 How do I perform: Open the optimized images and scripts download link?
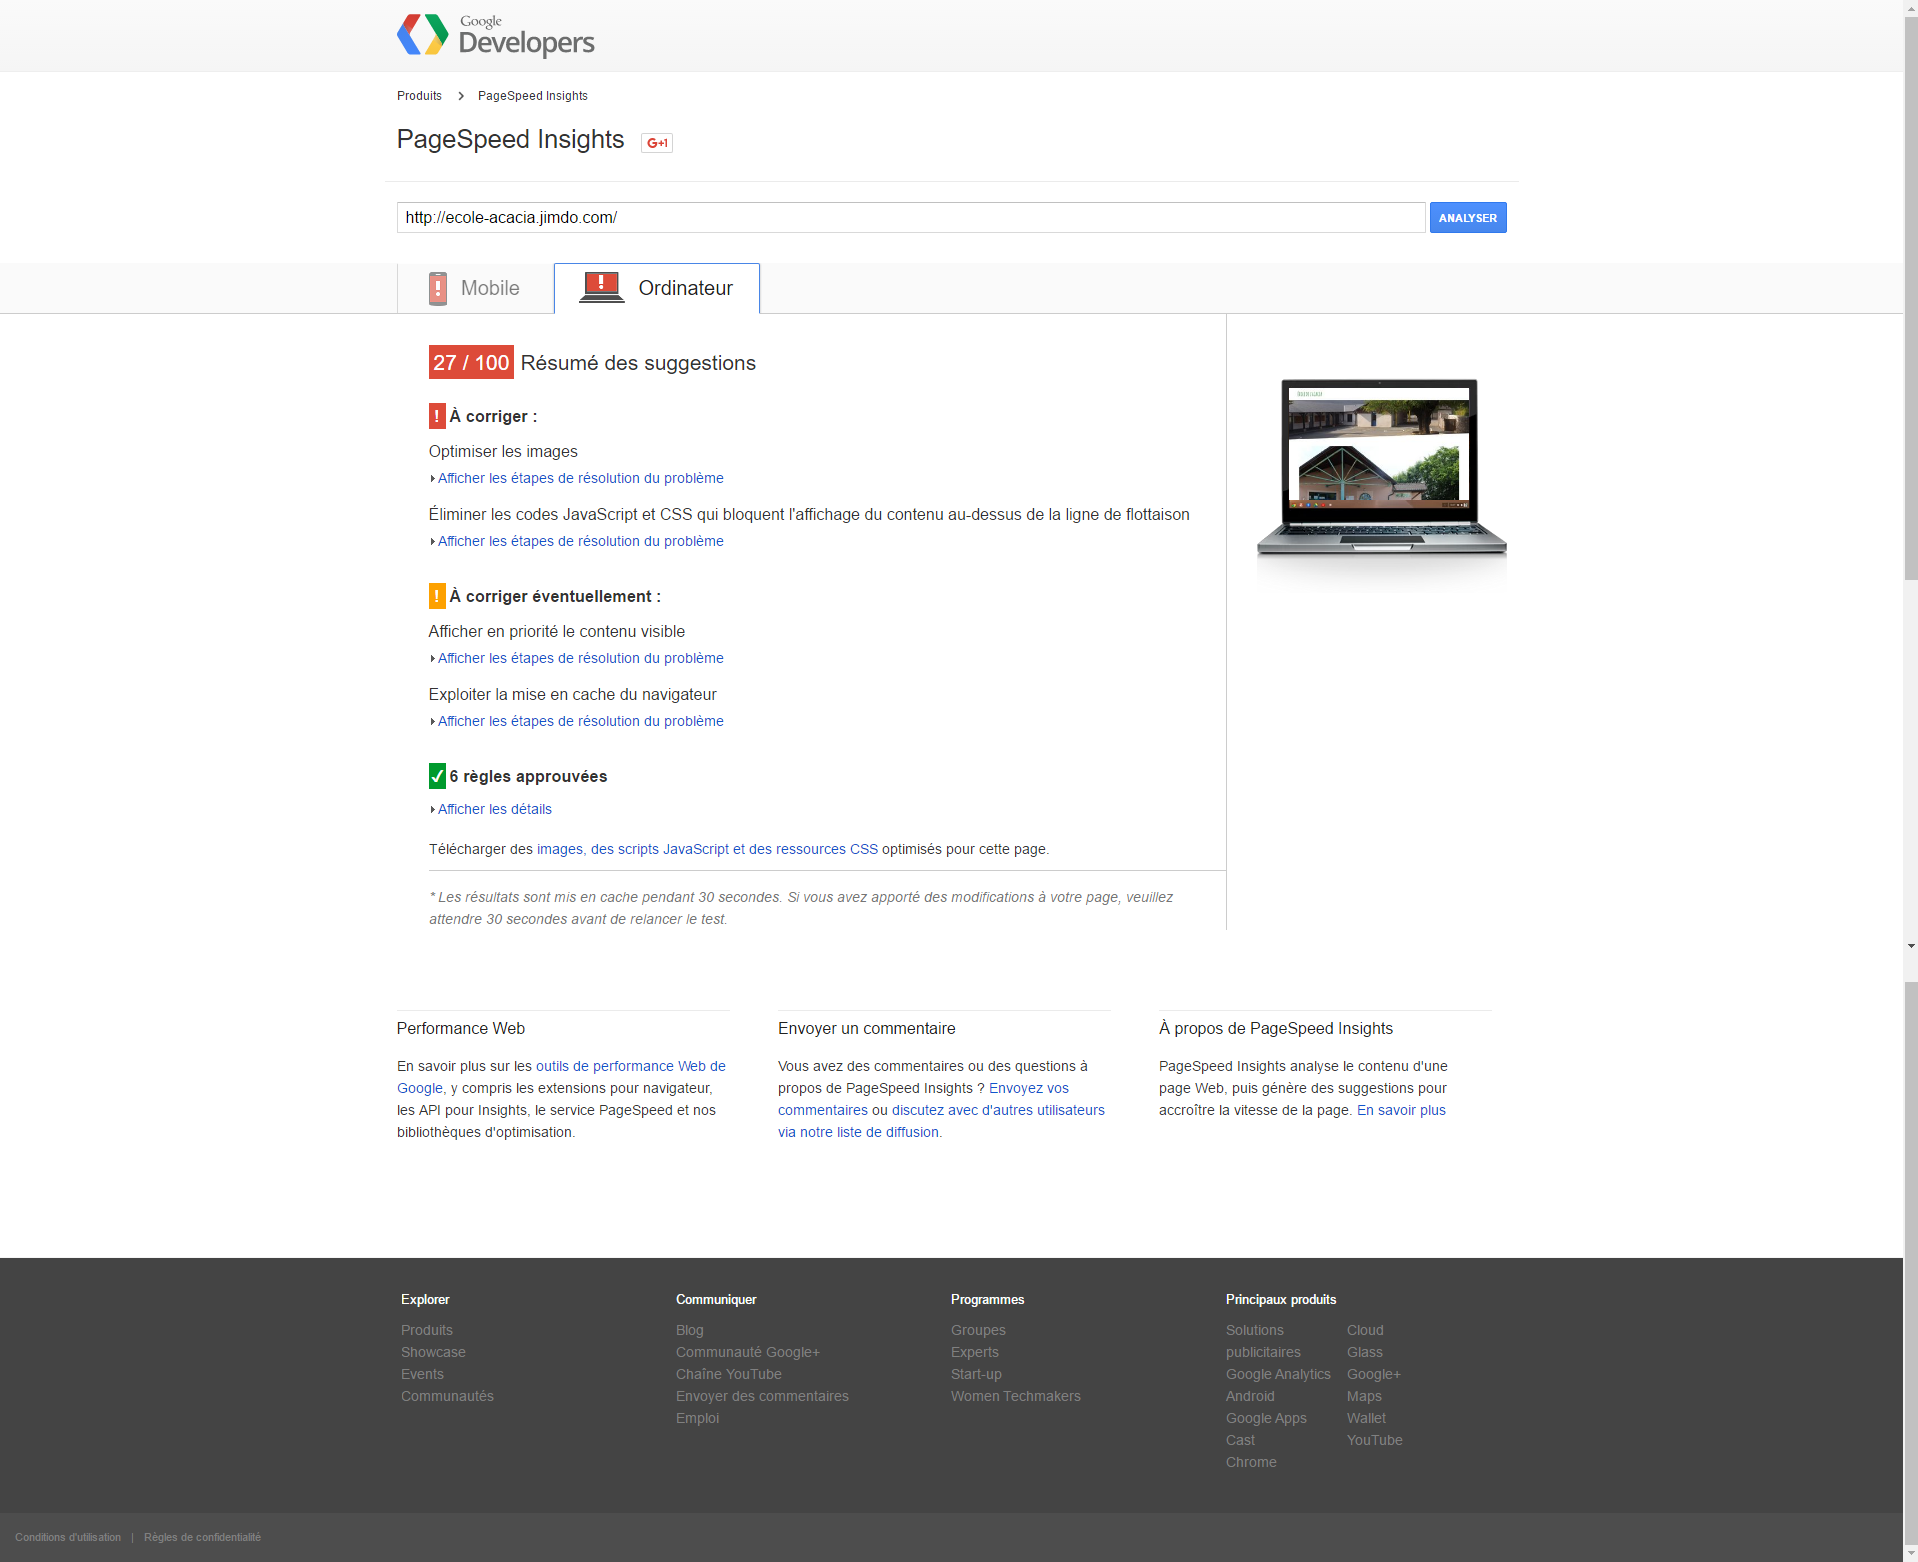click(707, 849)
